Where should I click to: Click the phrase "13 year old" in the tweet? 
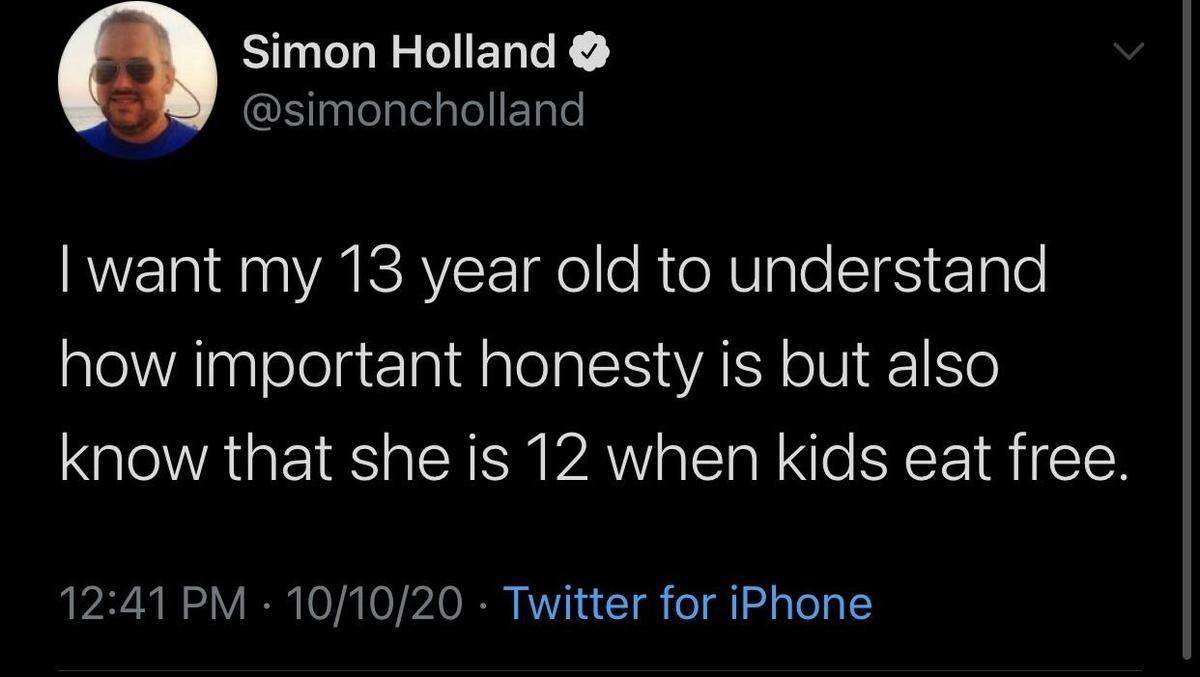[485, 272]
